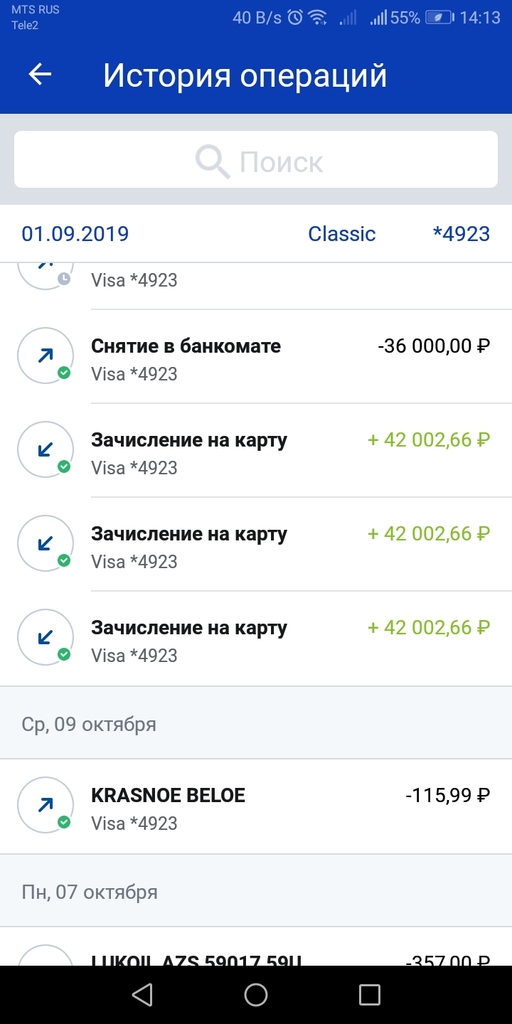
Task: Tap Android home circle button
Action: click(256, 995)
